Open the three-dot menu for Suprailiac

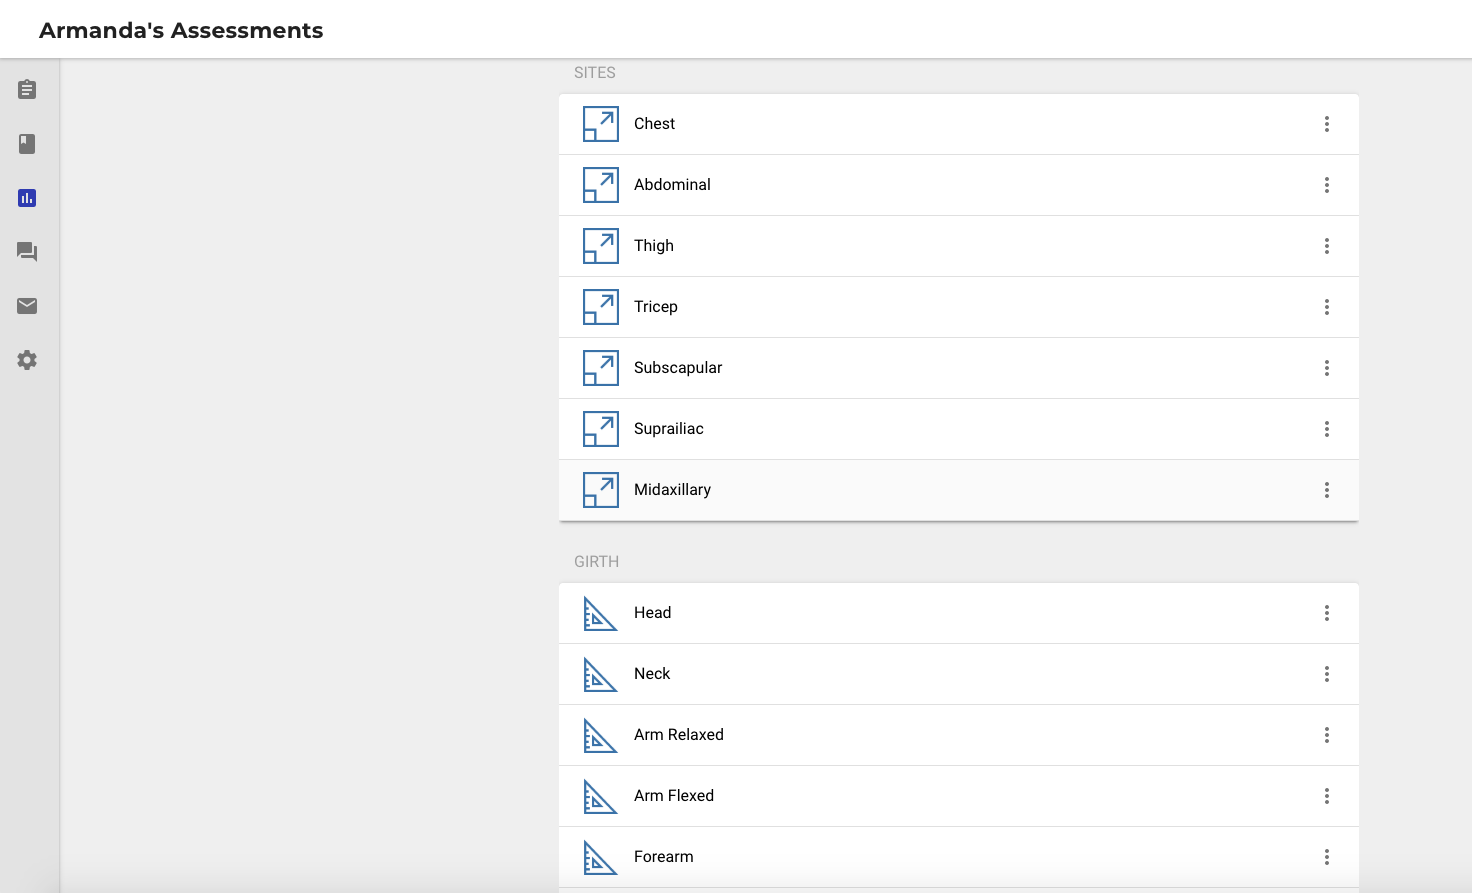pyautogui.click(x=1327, y=429)
